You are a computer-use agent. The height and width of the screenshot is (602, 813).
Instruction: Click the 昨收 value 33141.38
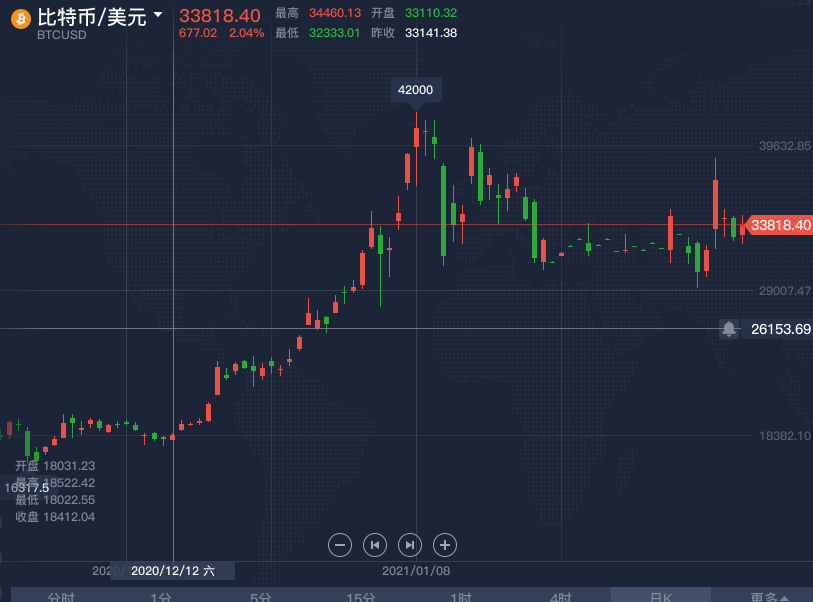(x=431, y=33)
